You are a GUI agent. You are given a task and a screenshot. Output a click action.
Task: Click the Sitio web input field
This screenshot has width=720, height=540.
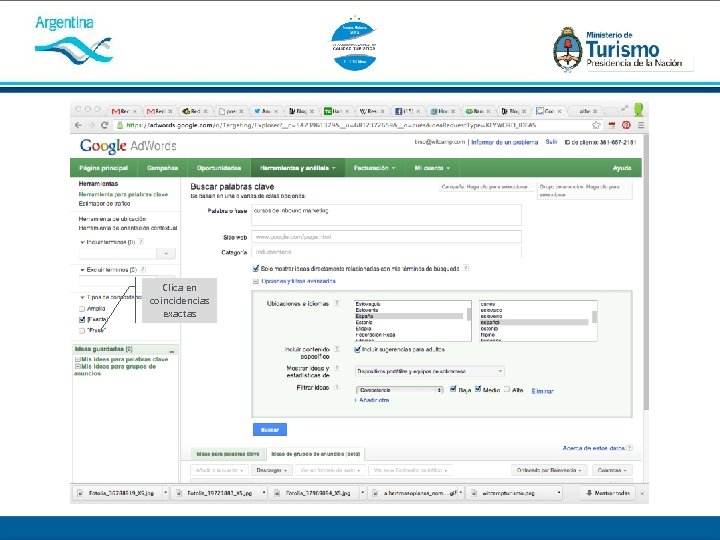[x=386, y=237]
